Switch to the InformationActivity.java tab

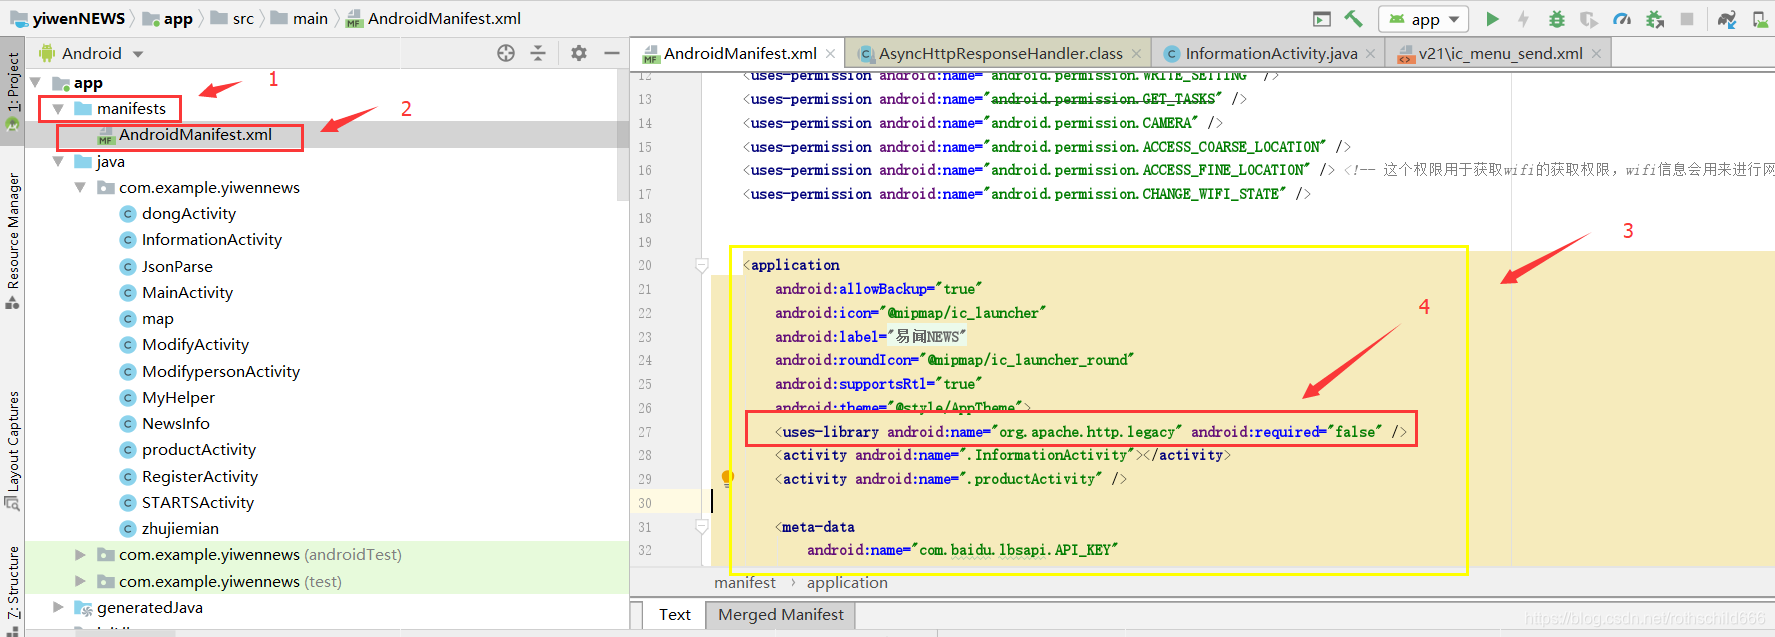point(1270,54)
